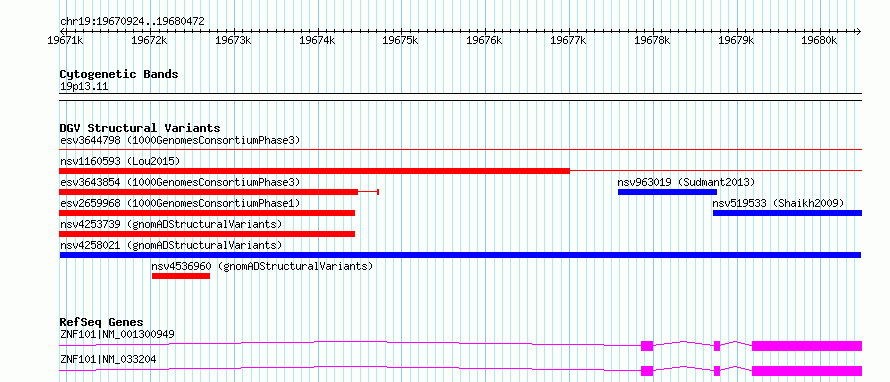Click the nsv4536960 short red bar
This screenshot has height=382, width=890.
coord(181,276)
